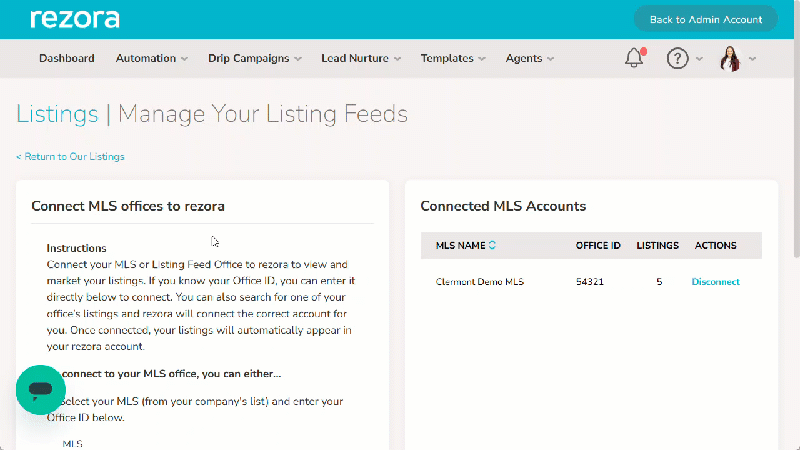Go to the Dashboard

(x=67, y=58)
